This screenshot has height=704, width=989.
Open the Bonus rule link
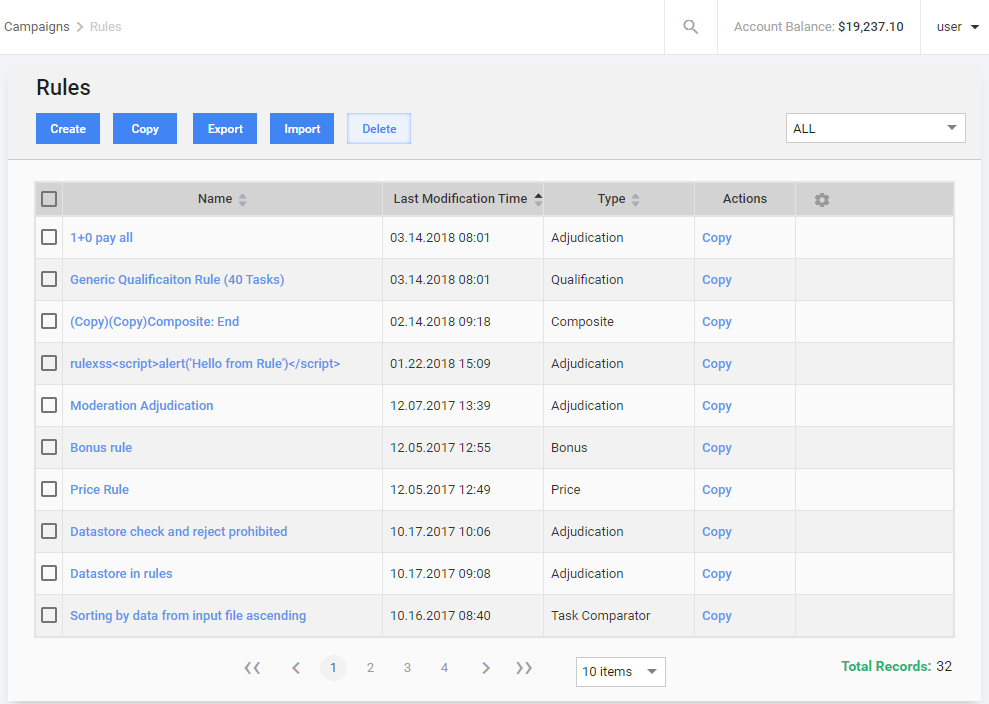point(101,447)
